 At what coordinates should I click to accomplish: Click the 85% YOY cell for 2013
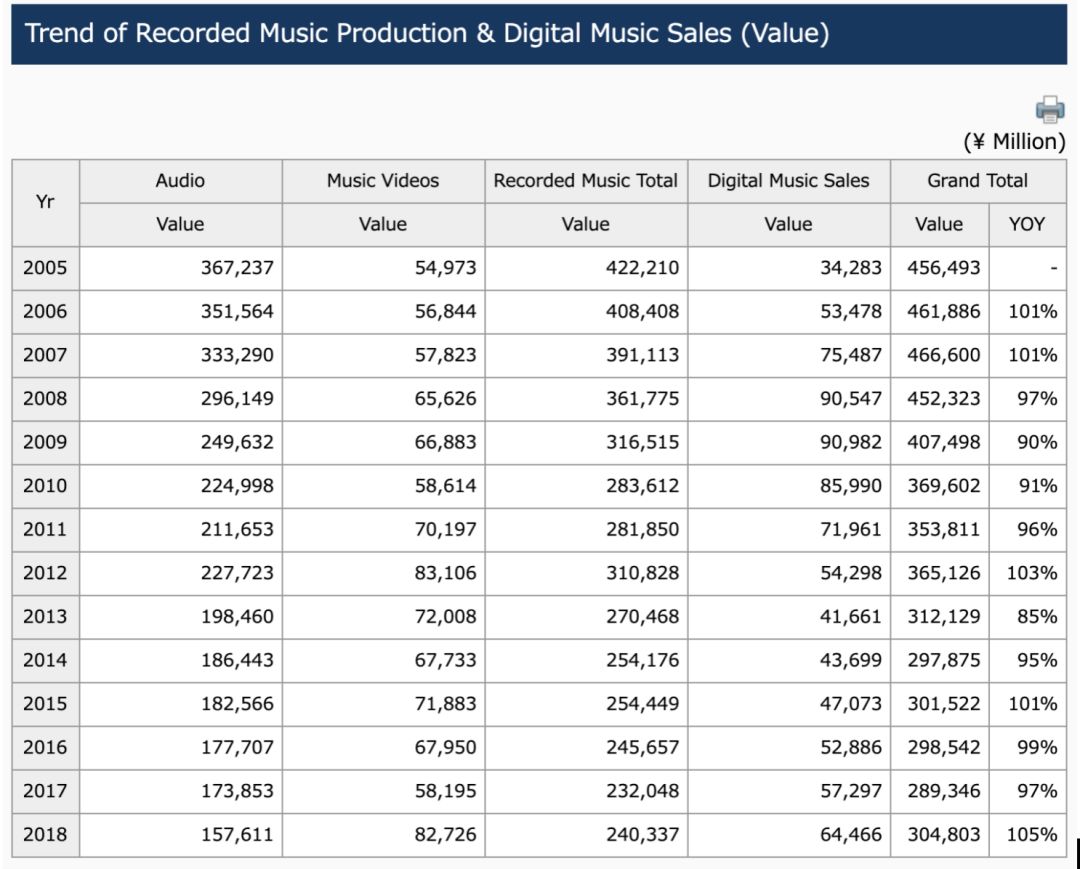click(1037, 617)
